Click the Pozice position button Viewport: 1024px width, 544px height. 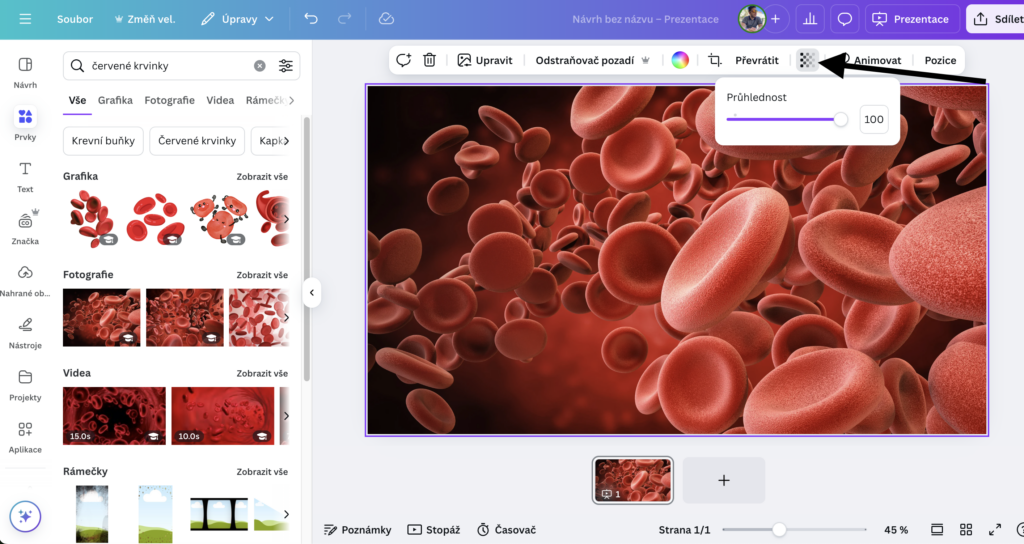tap(940, 60)
